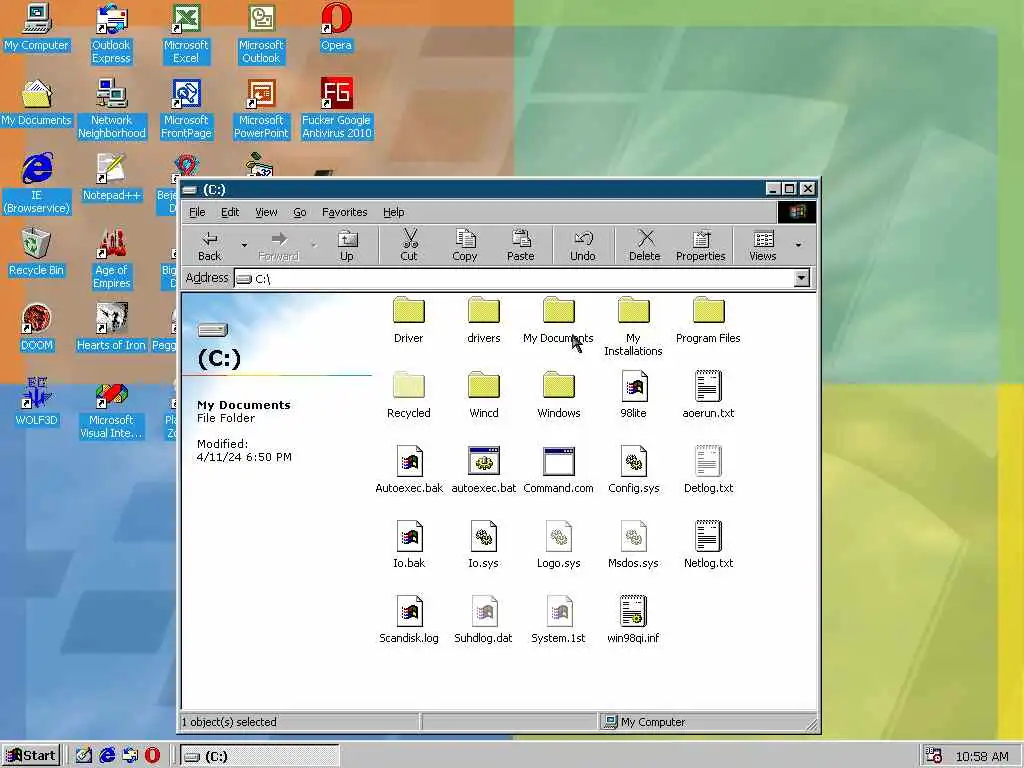Select the autoexec.bat file
The height and width of the screenshot is (768, 1024).
(483, 470)
